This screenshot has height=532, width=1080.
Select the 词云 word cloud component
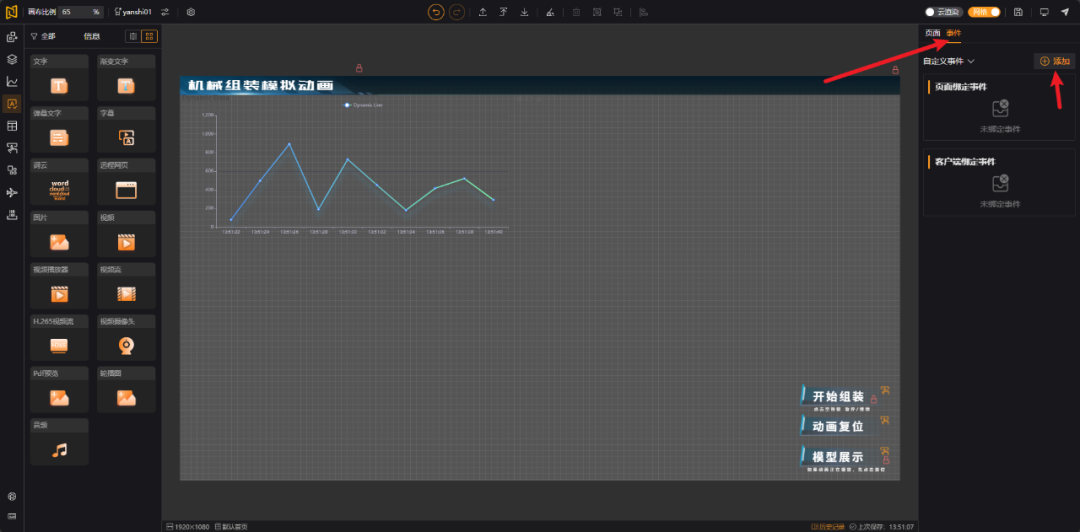tap(59, 181)
